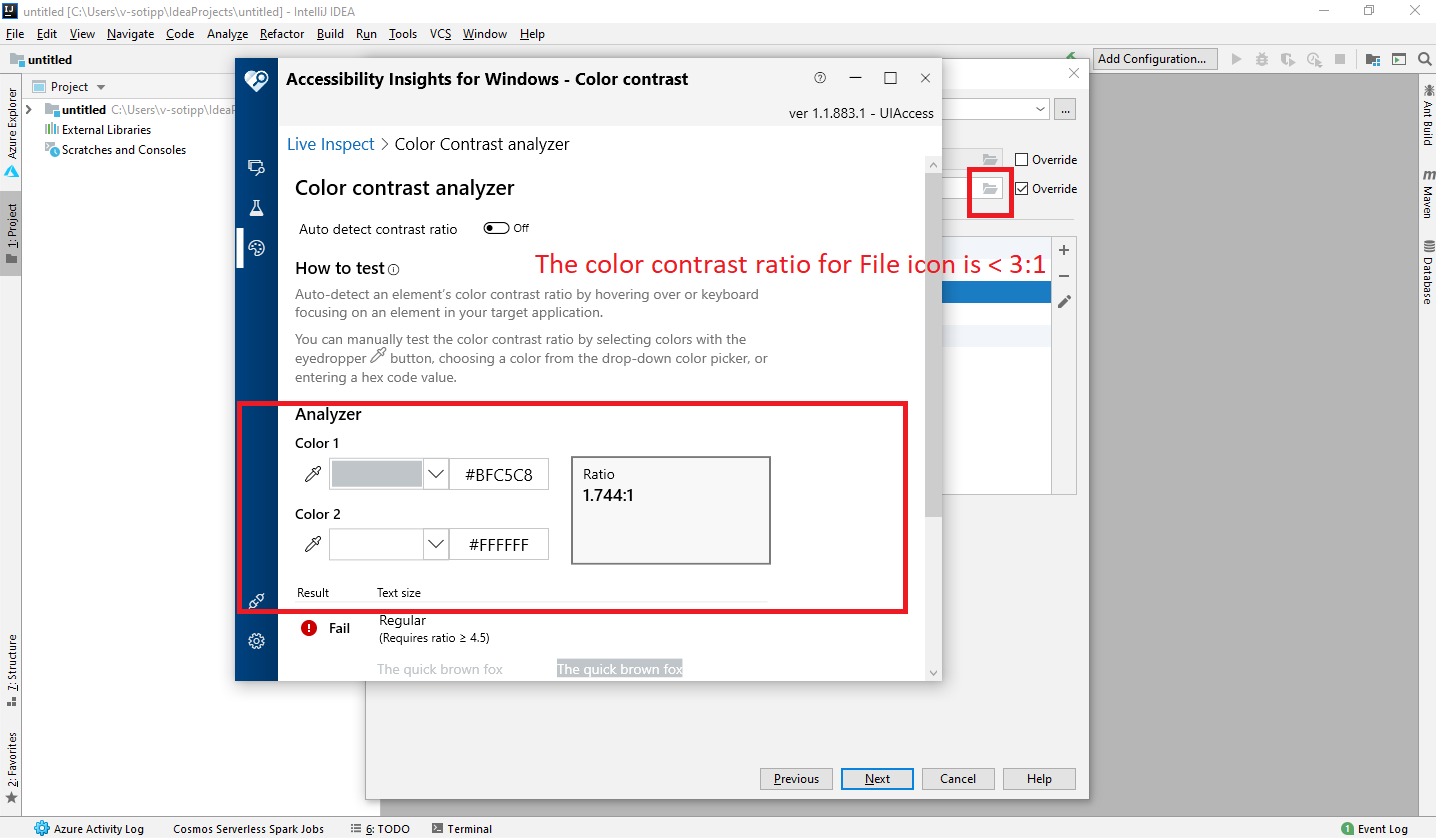Open the Terminal tool window
1436x838 pixels.
(x=461, y=828)
